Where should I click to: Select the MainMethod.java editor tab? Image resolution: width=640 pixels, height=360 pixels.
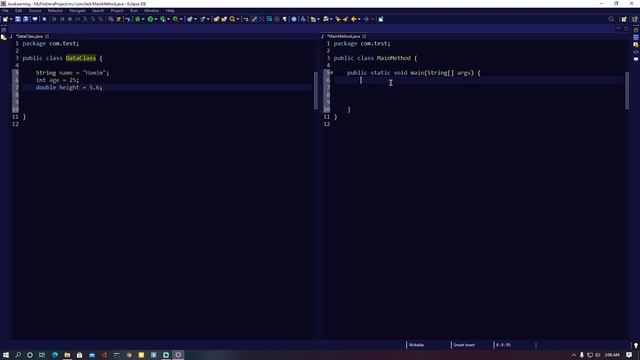coord(343,36)
